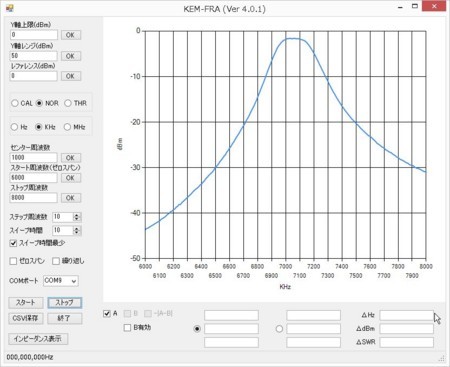Viewport: 450px width, 367px height.
Task: Click the middle right marker readout field
Action: point(313,329)
